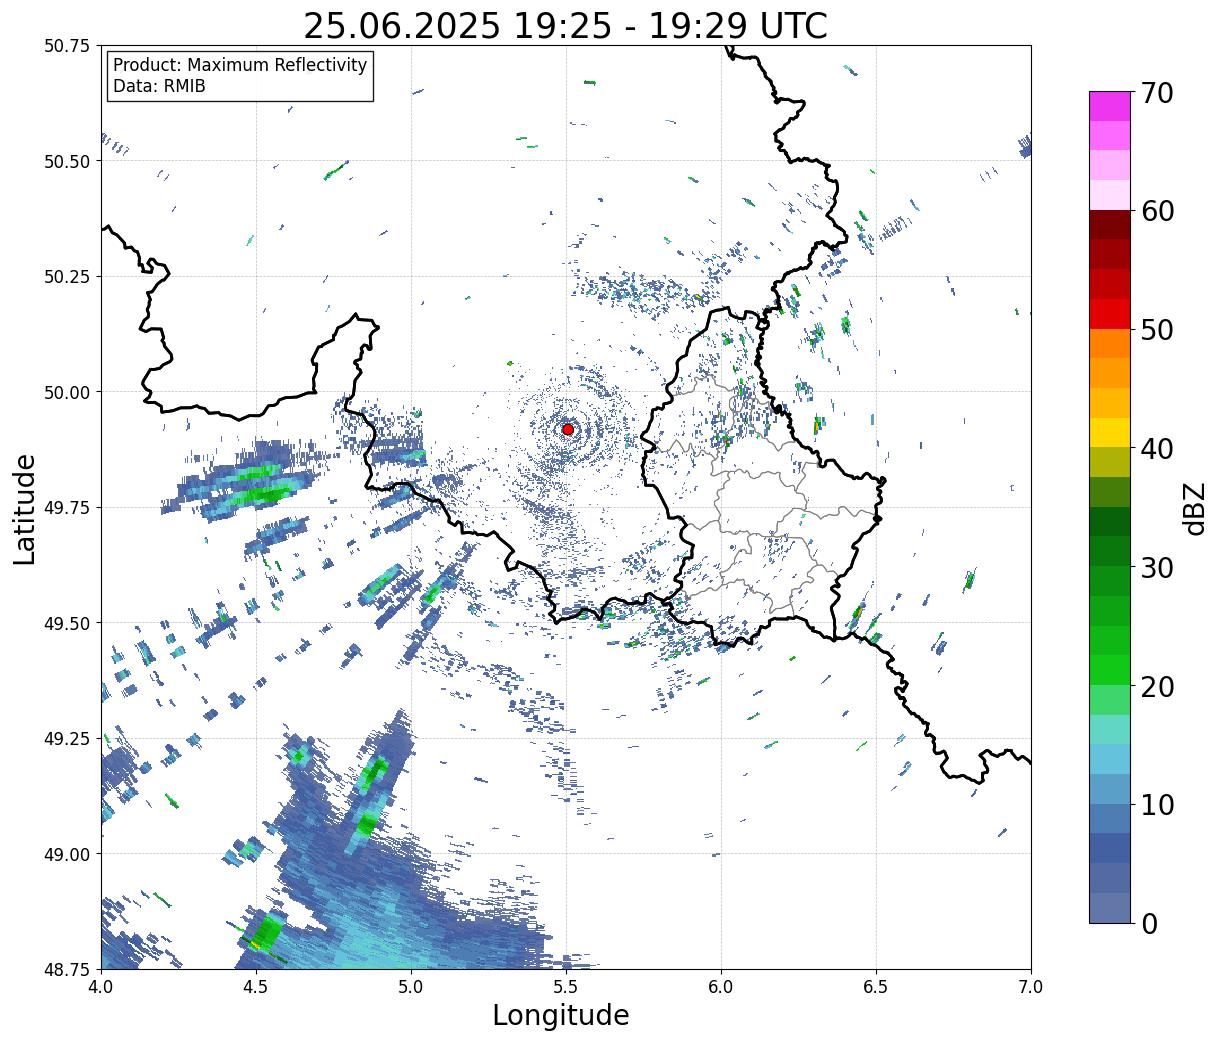Click the longitude tick label 7.0
Viewport: 1219px width, 1040px height.
[x=1031, y=986]
